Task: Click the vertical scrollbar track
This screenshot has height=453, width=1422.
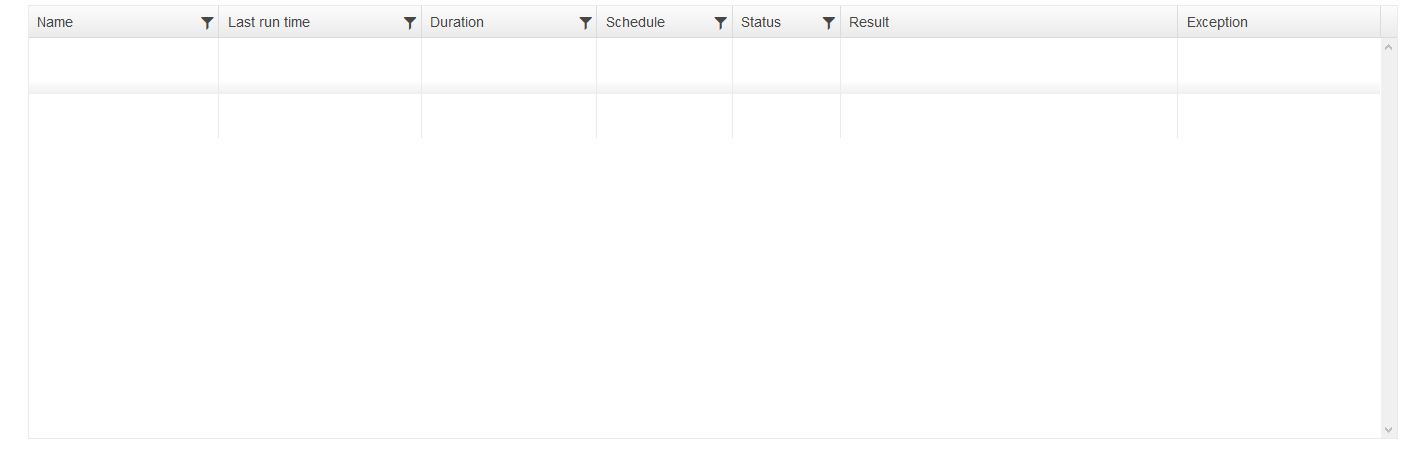Action: pyautogui.click(x=1388, y=240)
